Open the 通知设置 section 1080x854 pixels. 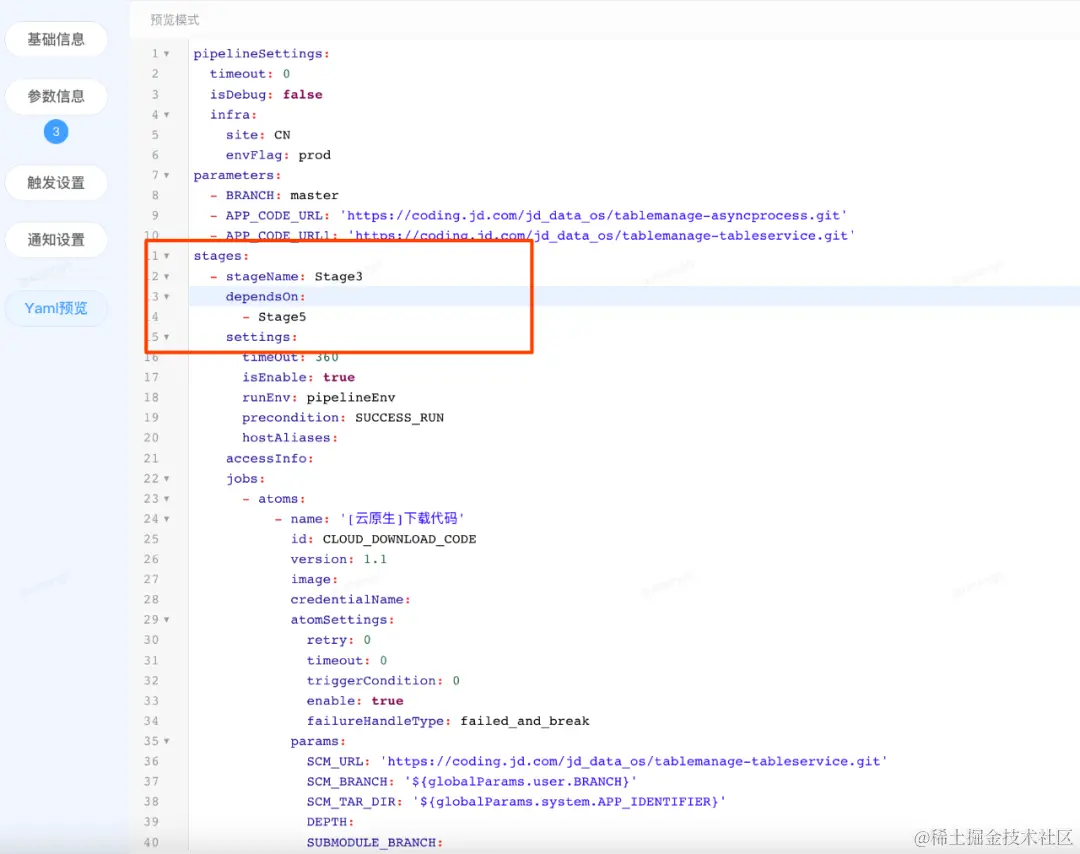point(56,240)
